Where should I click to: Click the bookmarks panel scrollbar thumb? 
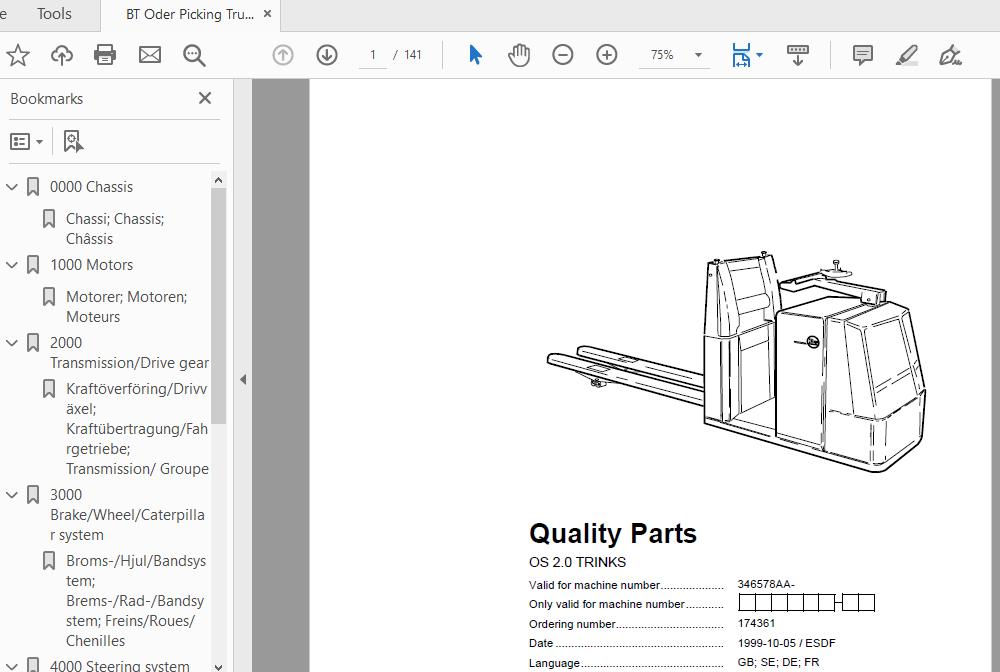(218, 306)
